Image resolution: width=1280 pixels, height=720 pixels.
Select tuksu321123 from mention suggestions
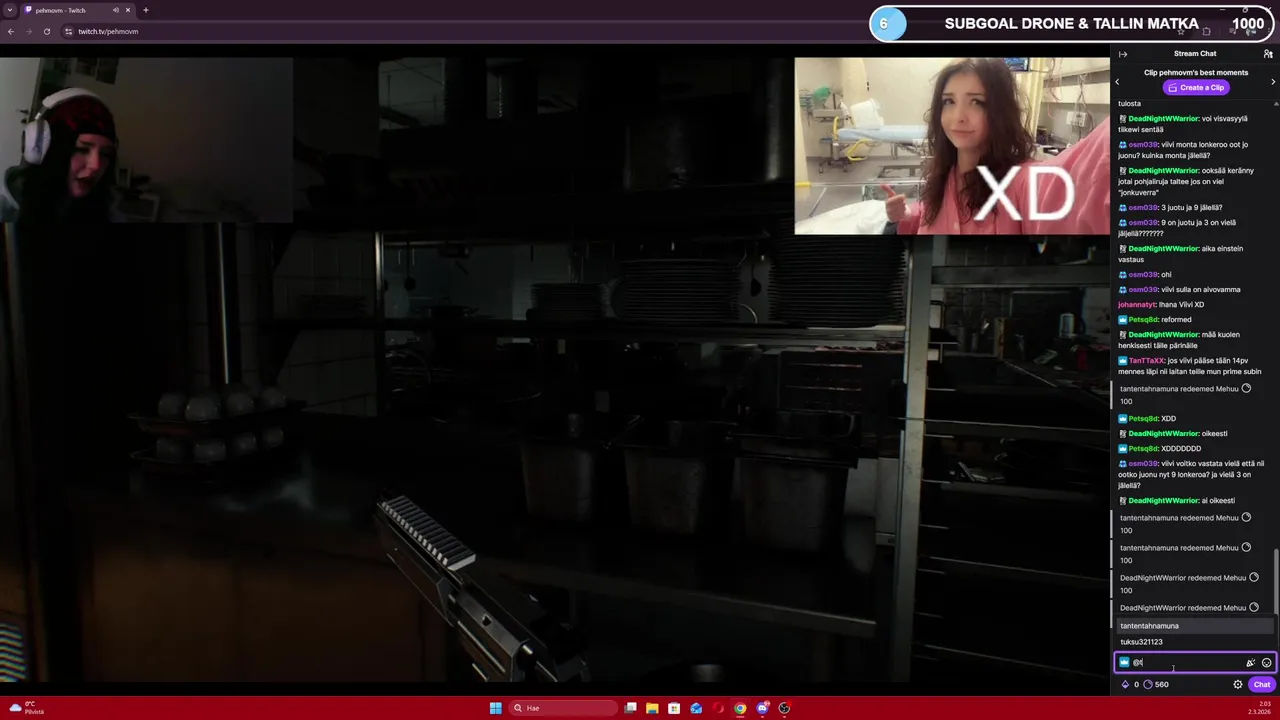(x=1195, y=642)
